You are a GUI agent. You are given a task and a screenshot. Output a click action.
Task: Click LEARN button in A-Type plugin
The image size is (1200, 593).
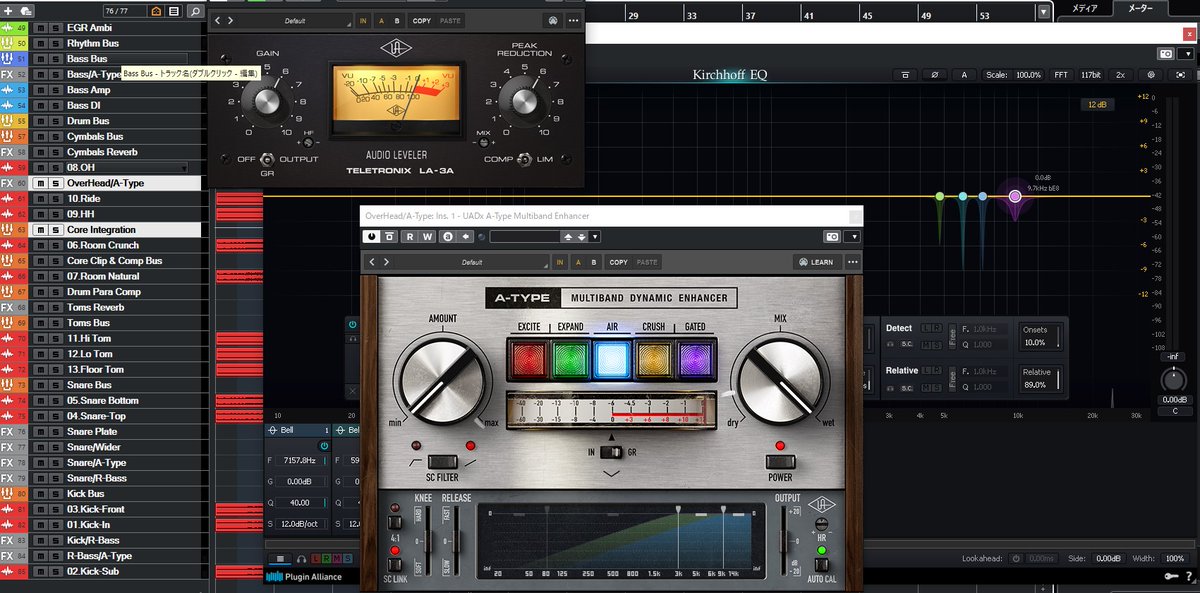point(817,262)
